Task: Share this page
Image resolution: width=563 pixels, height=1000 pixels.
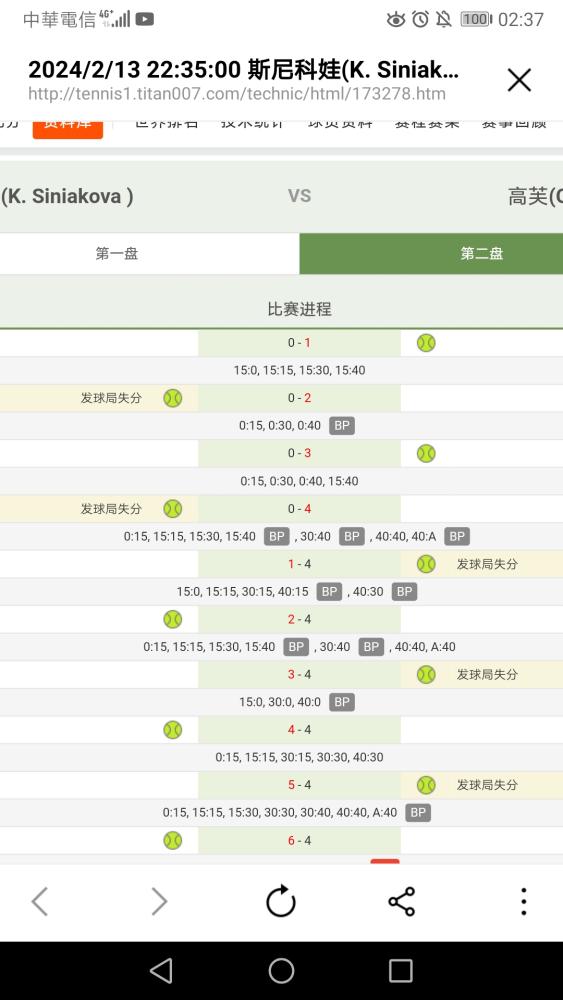Action: (402, 902)
